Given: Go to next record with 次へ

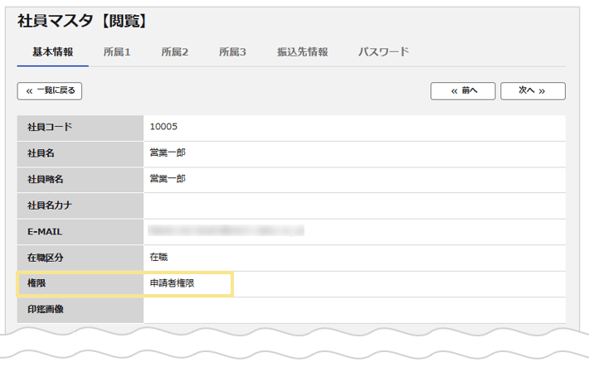Looking at the screenshot, I should (x=533, y=91).
